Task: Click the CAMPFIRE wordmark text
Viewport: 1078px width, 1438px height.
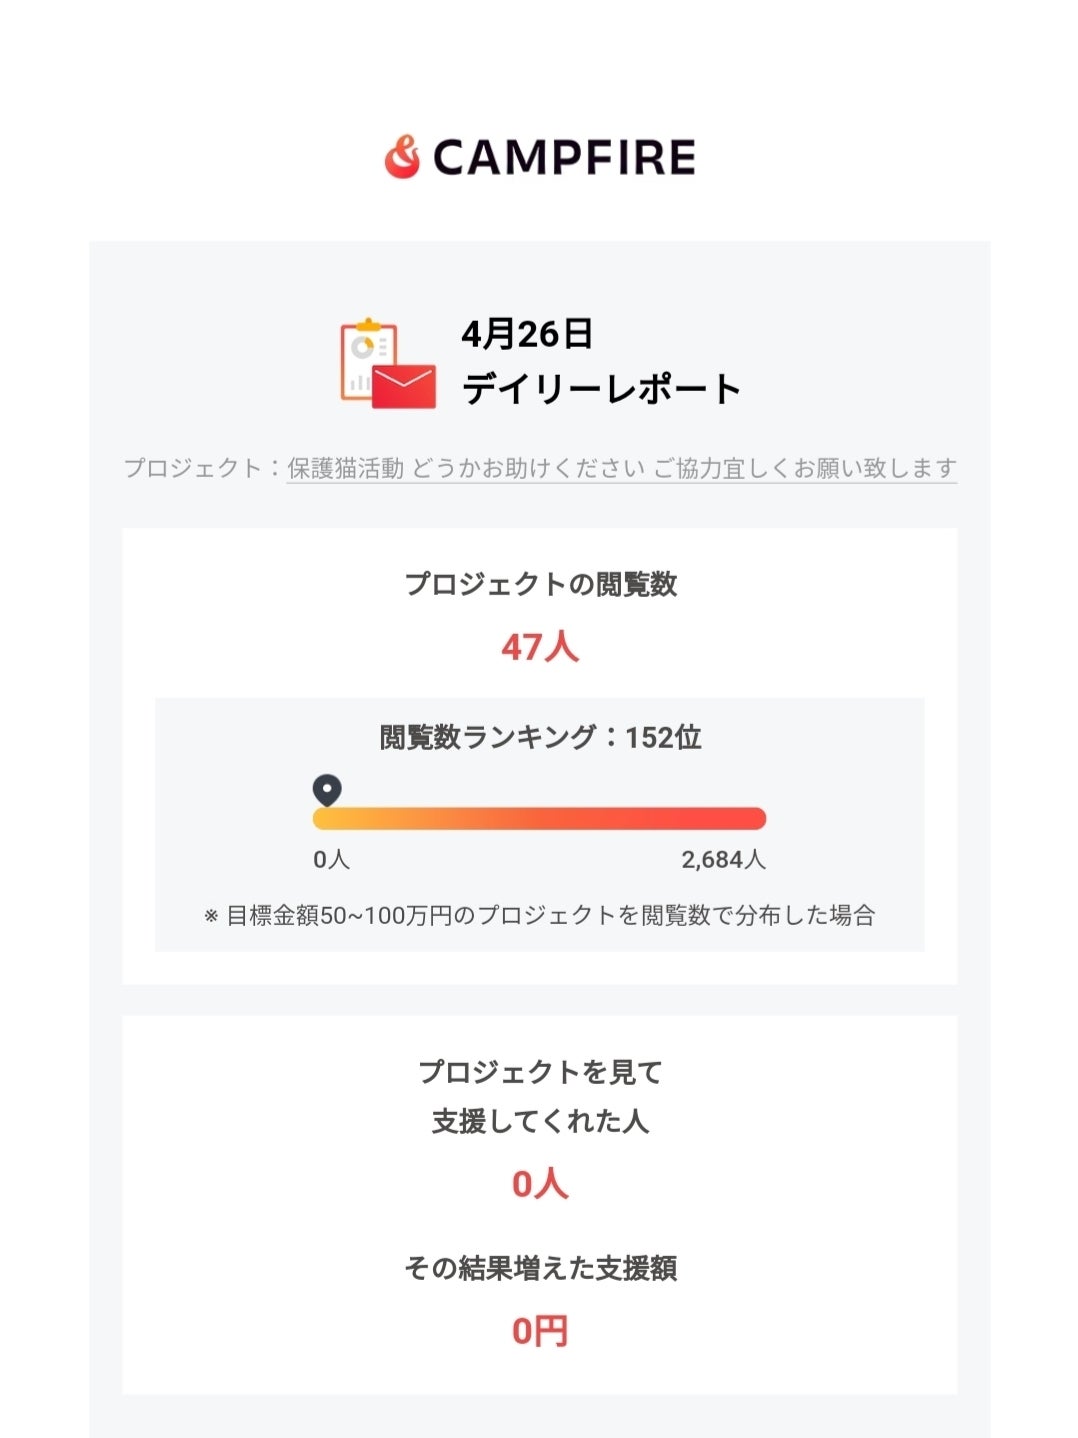Action: pos(564,158)
